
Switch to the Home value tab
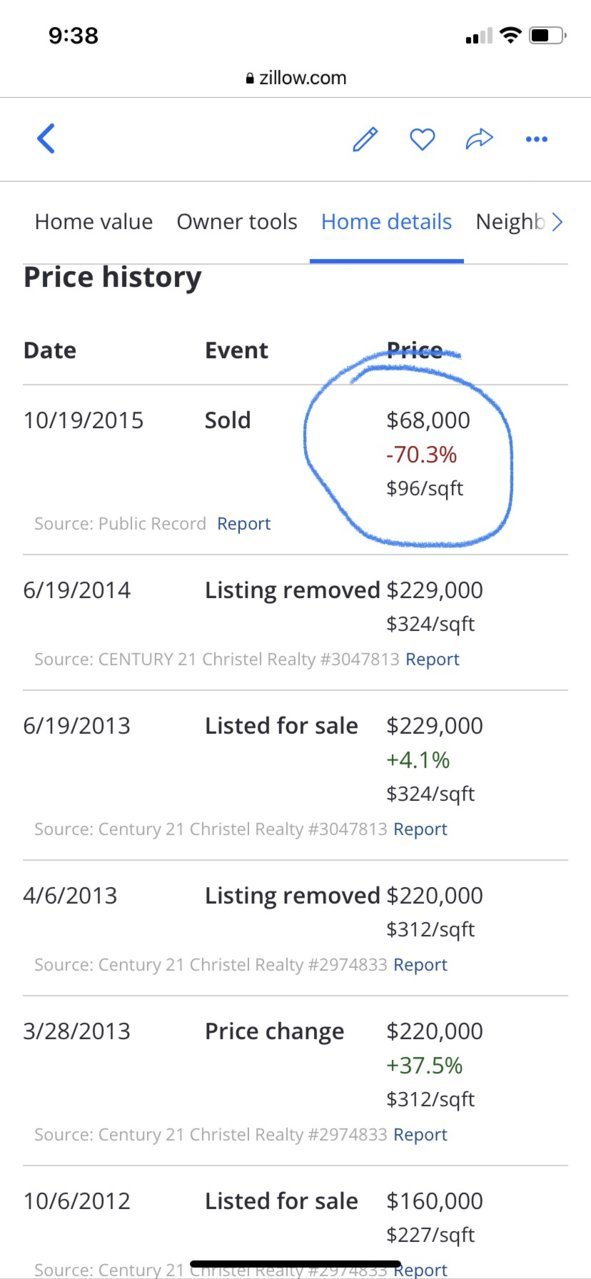point(94,222)
